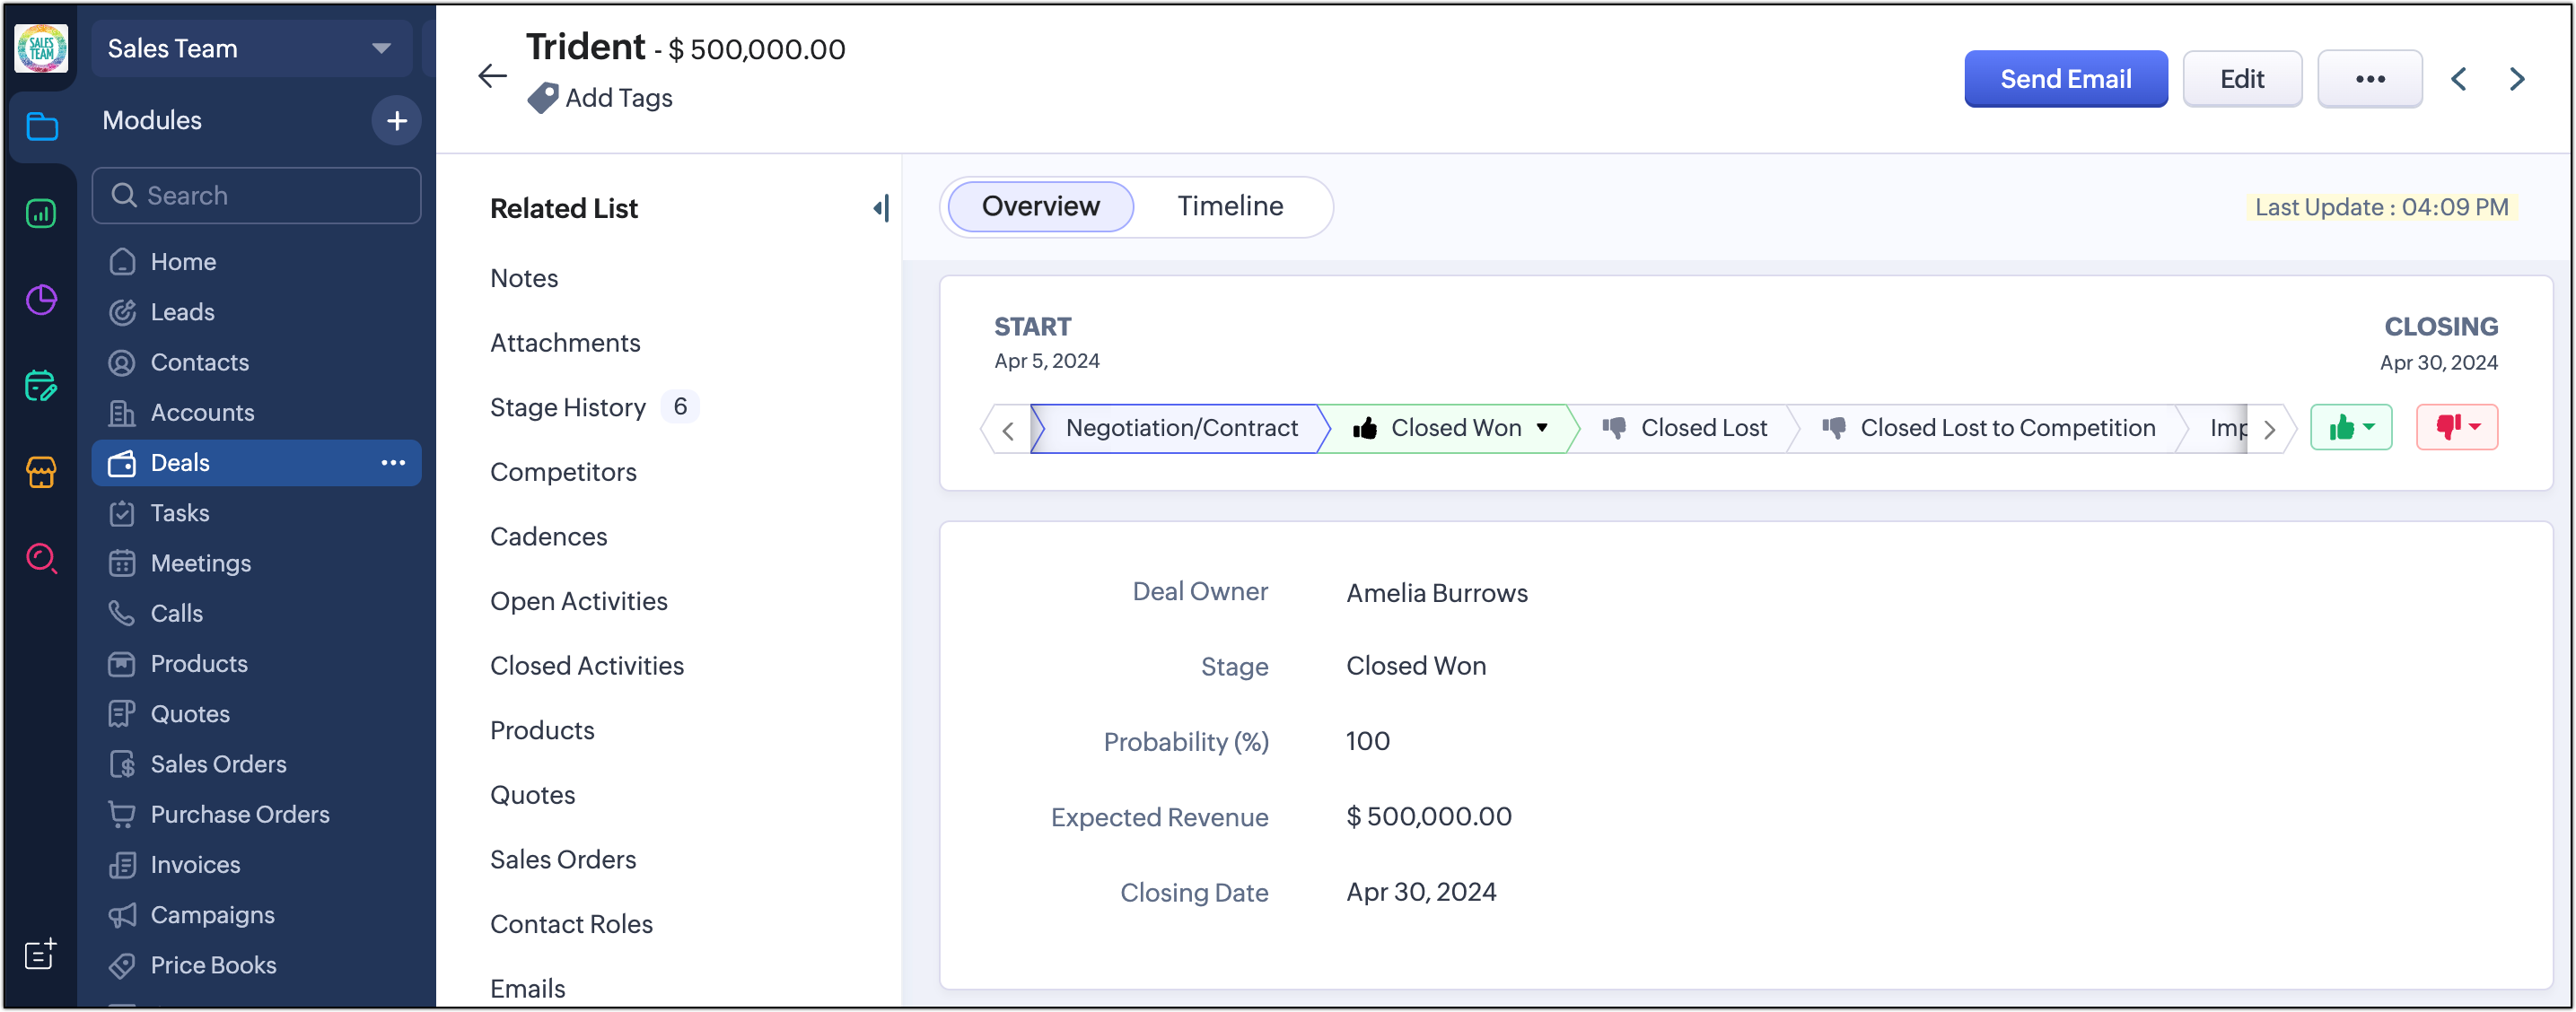Viewport: 2576px width, 1012px height.
Task: Open Stage History related list
Action: tap(567, 407)
